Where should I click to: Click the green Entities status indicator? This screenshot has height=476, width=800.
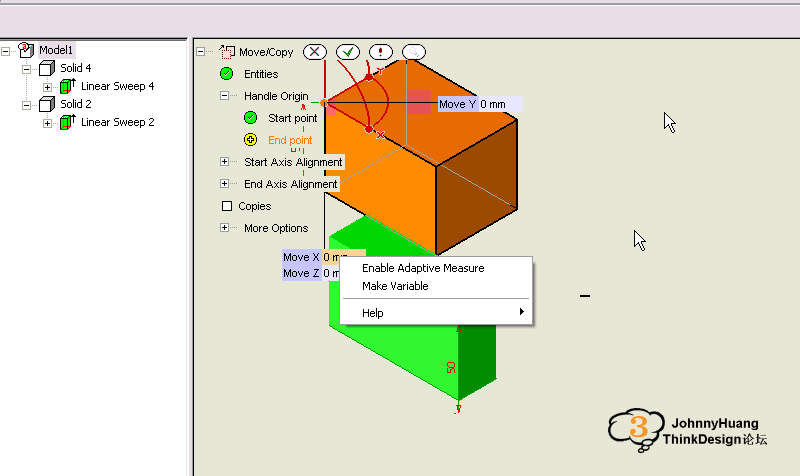click(227, 74)
